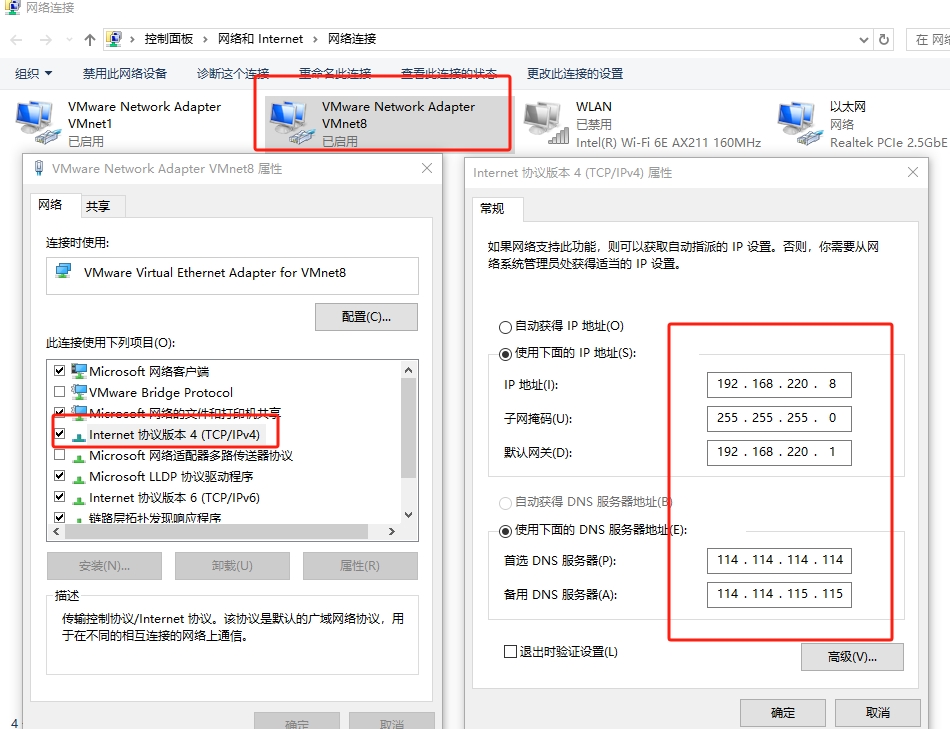
Task: Select the VMware Network Adapter VMnet1 icon
Action: tap(37, 122)
